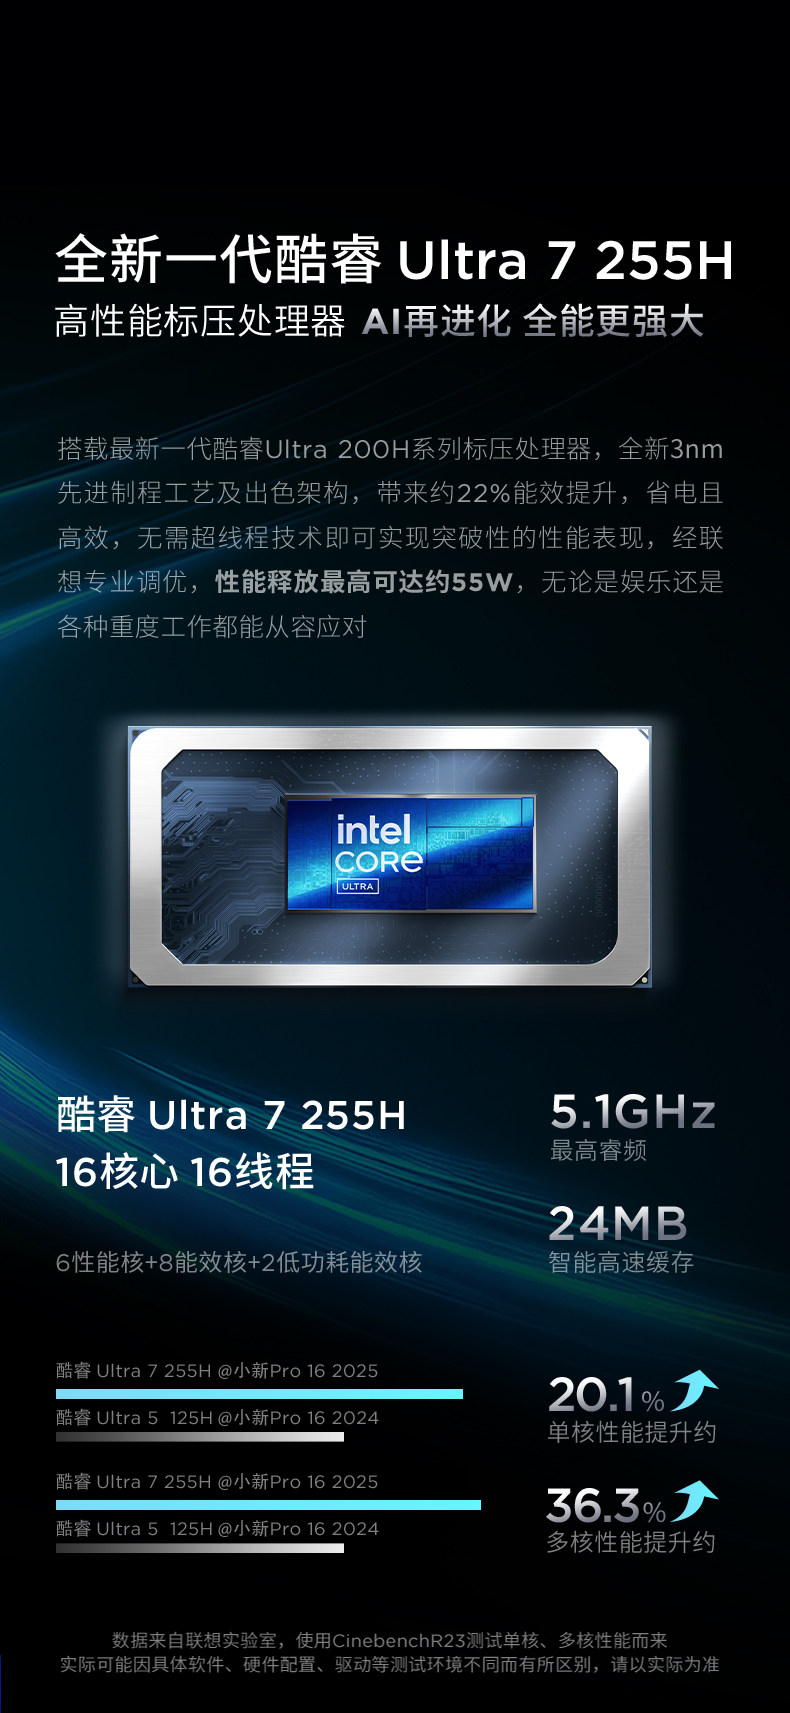Click bold text 性能释放最高可达约55W

[364, 582]
